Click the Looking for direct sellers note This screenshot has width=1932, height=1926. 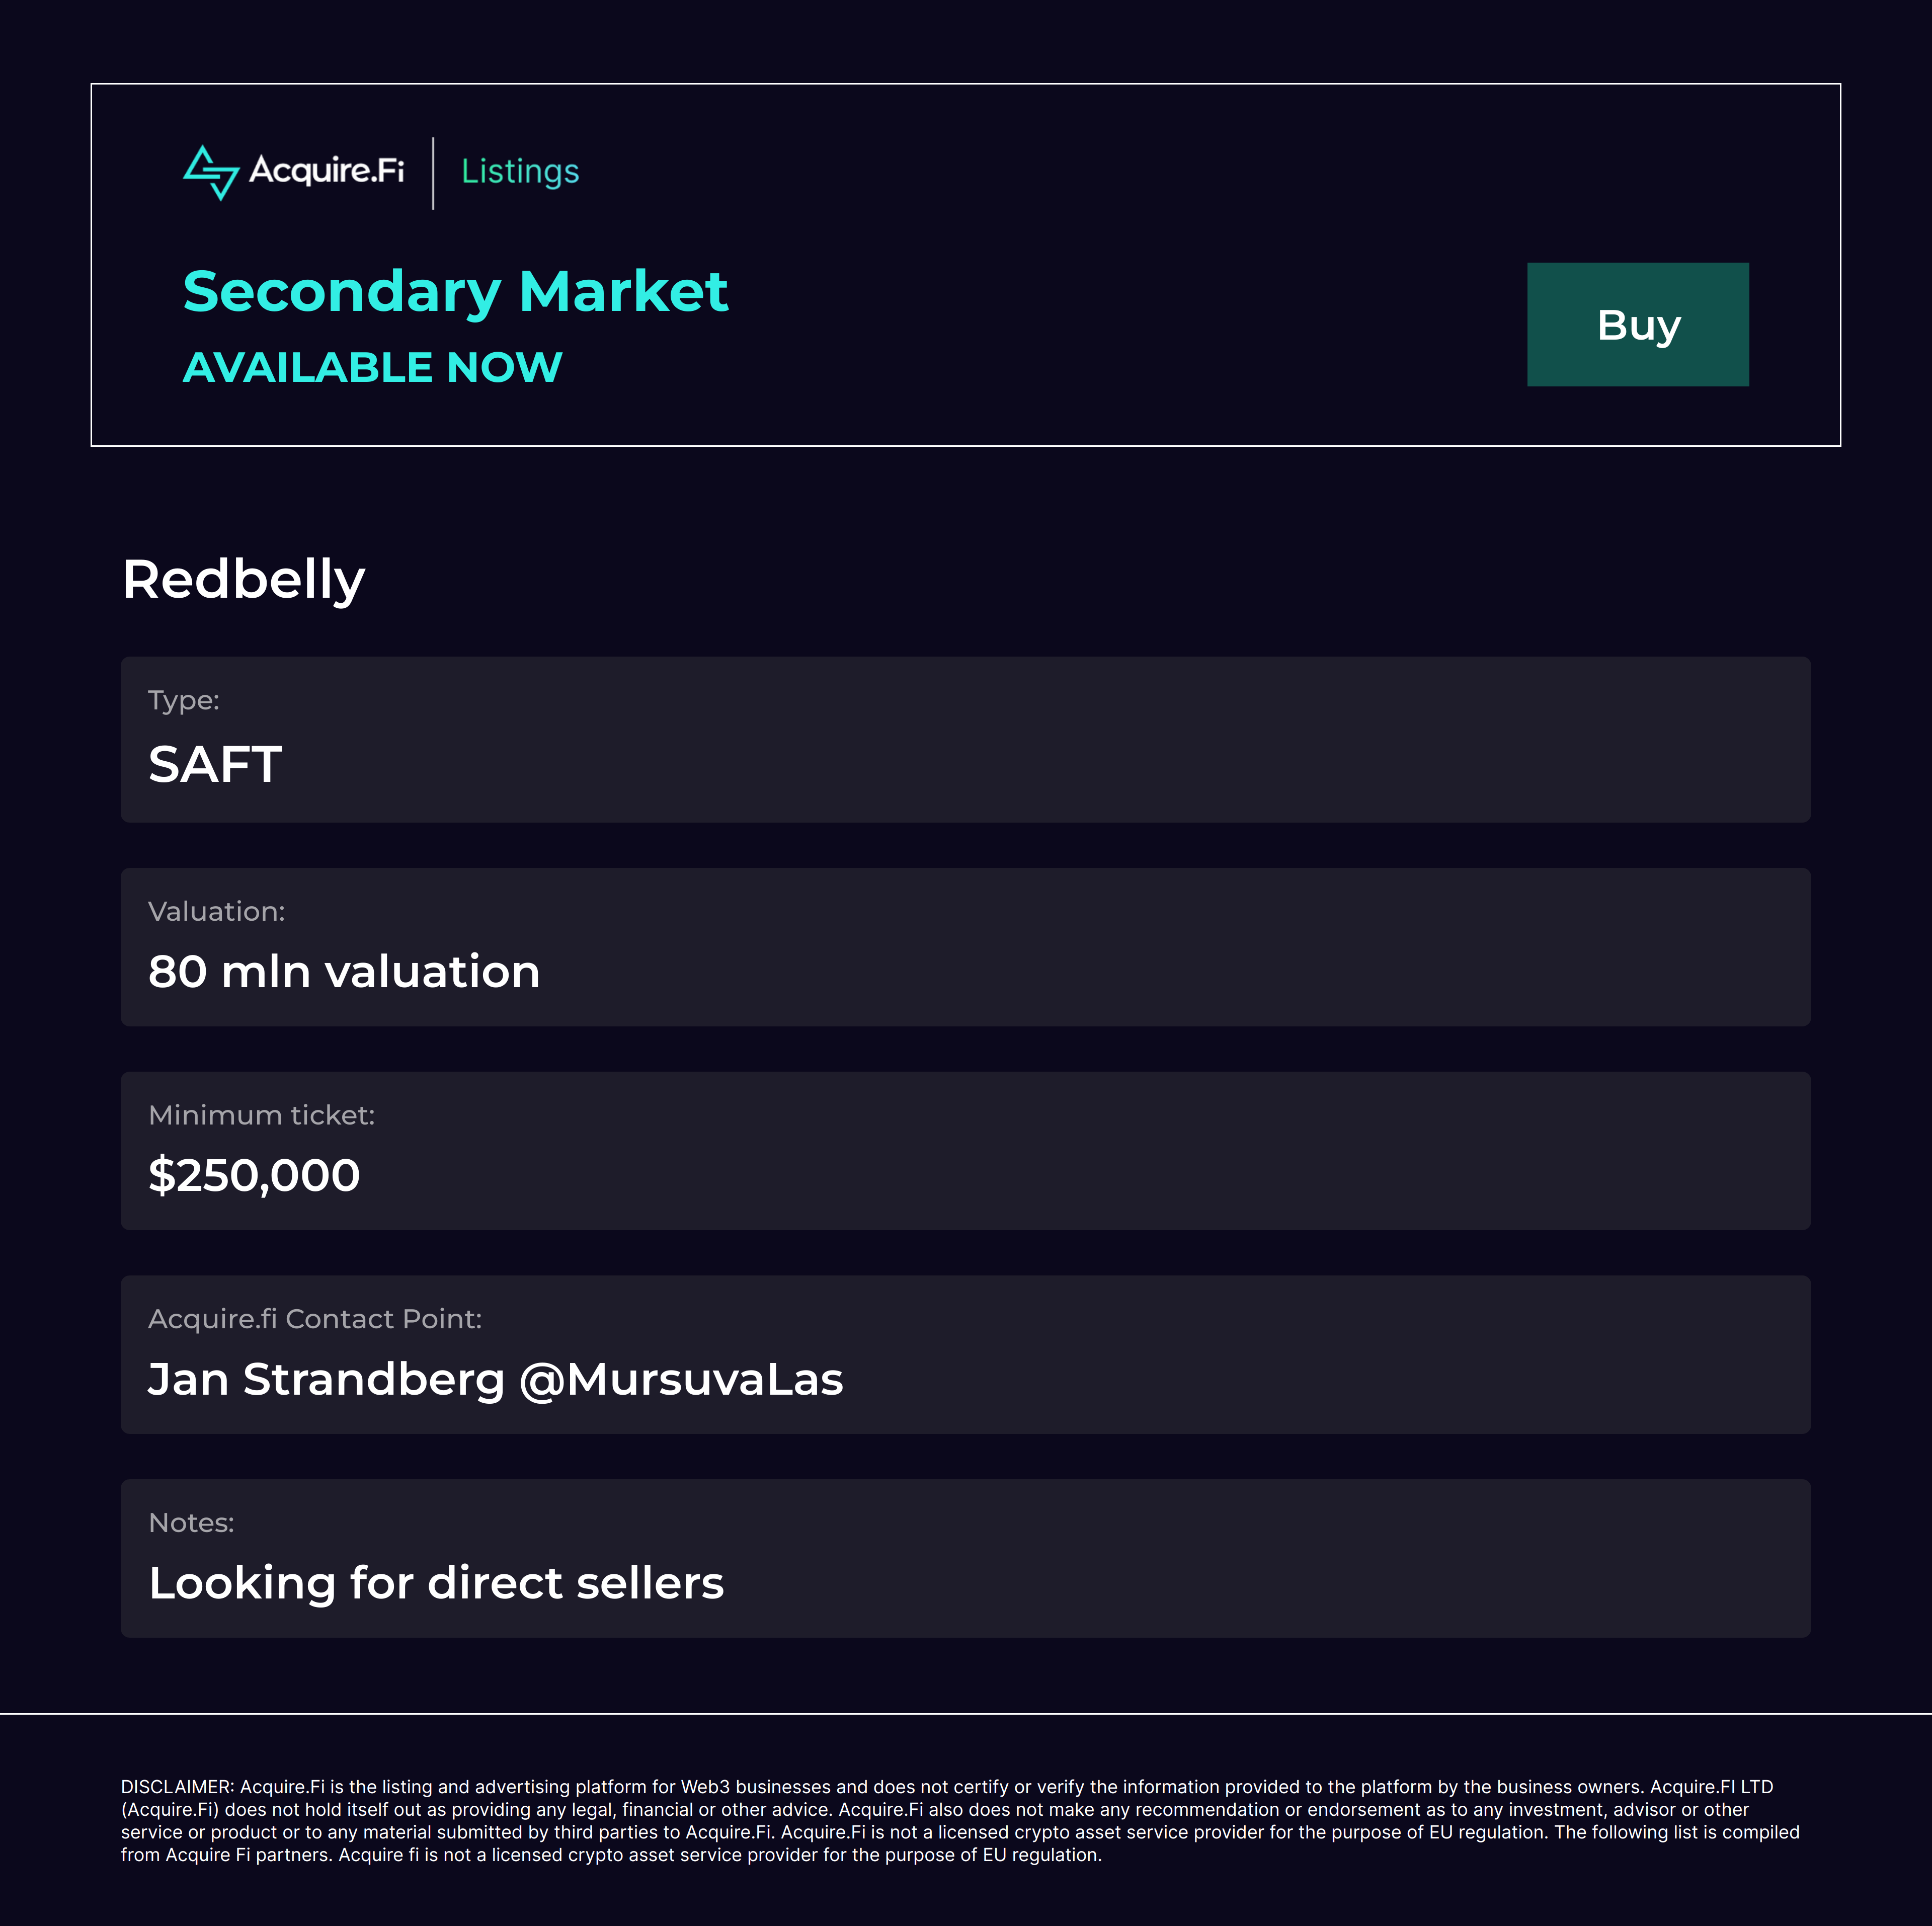[436, 1583]
